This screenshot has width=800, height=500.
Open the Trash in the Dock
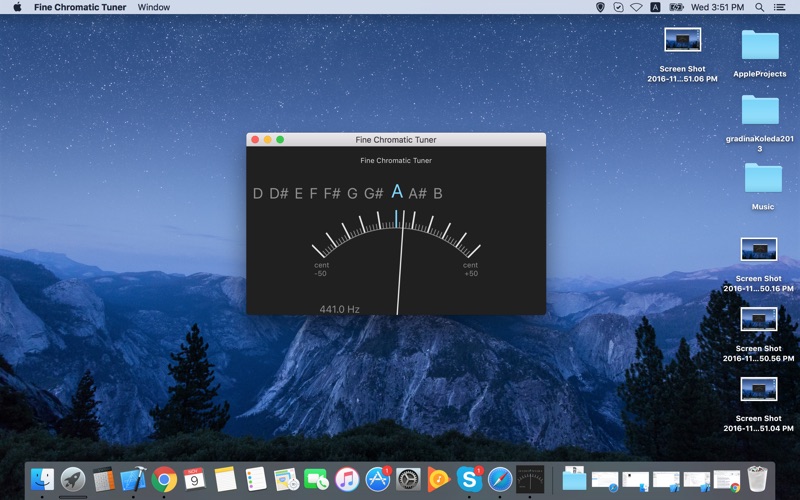click(757, 479)
